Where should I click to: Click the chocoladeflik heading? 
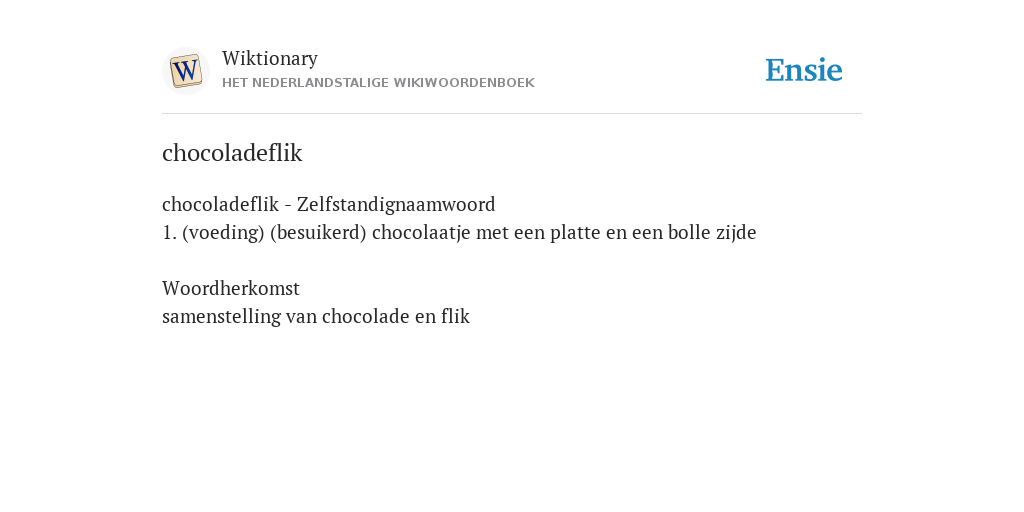pyautogui.click(x=232, y=153)
